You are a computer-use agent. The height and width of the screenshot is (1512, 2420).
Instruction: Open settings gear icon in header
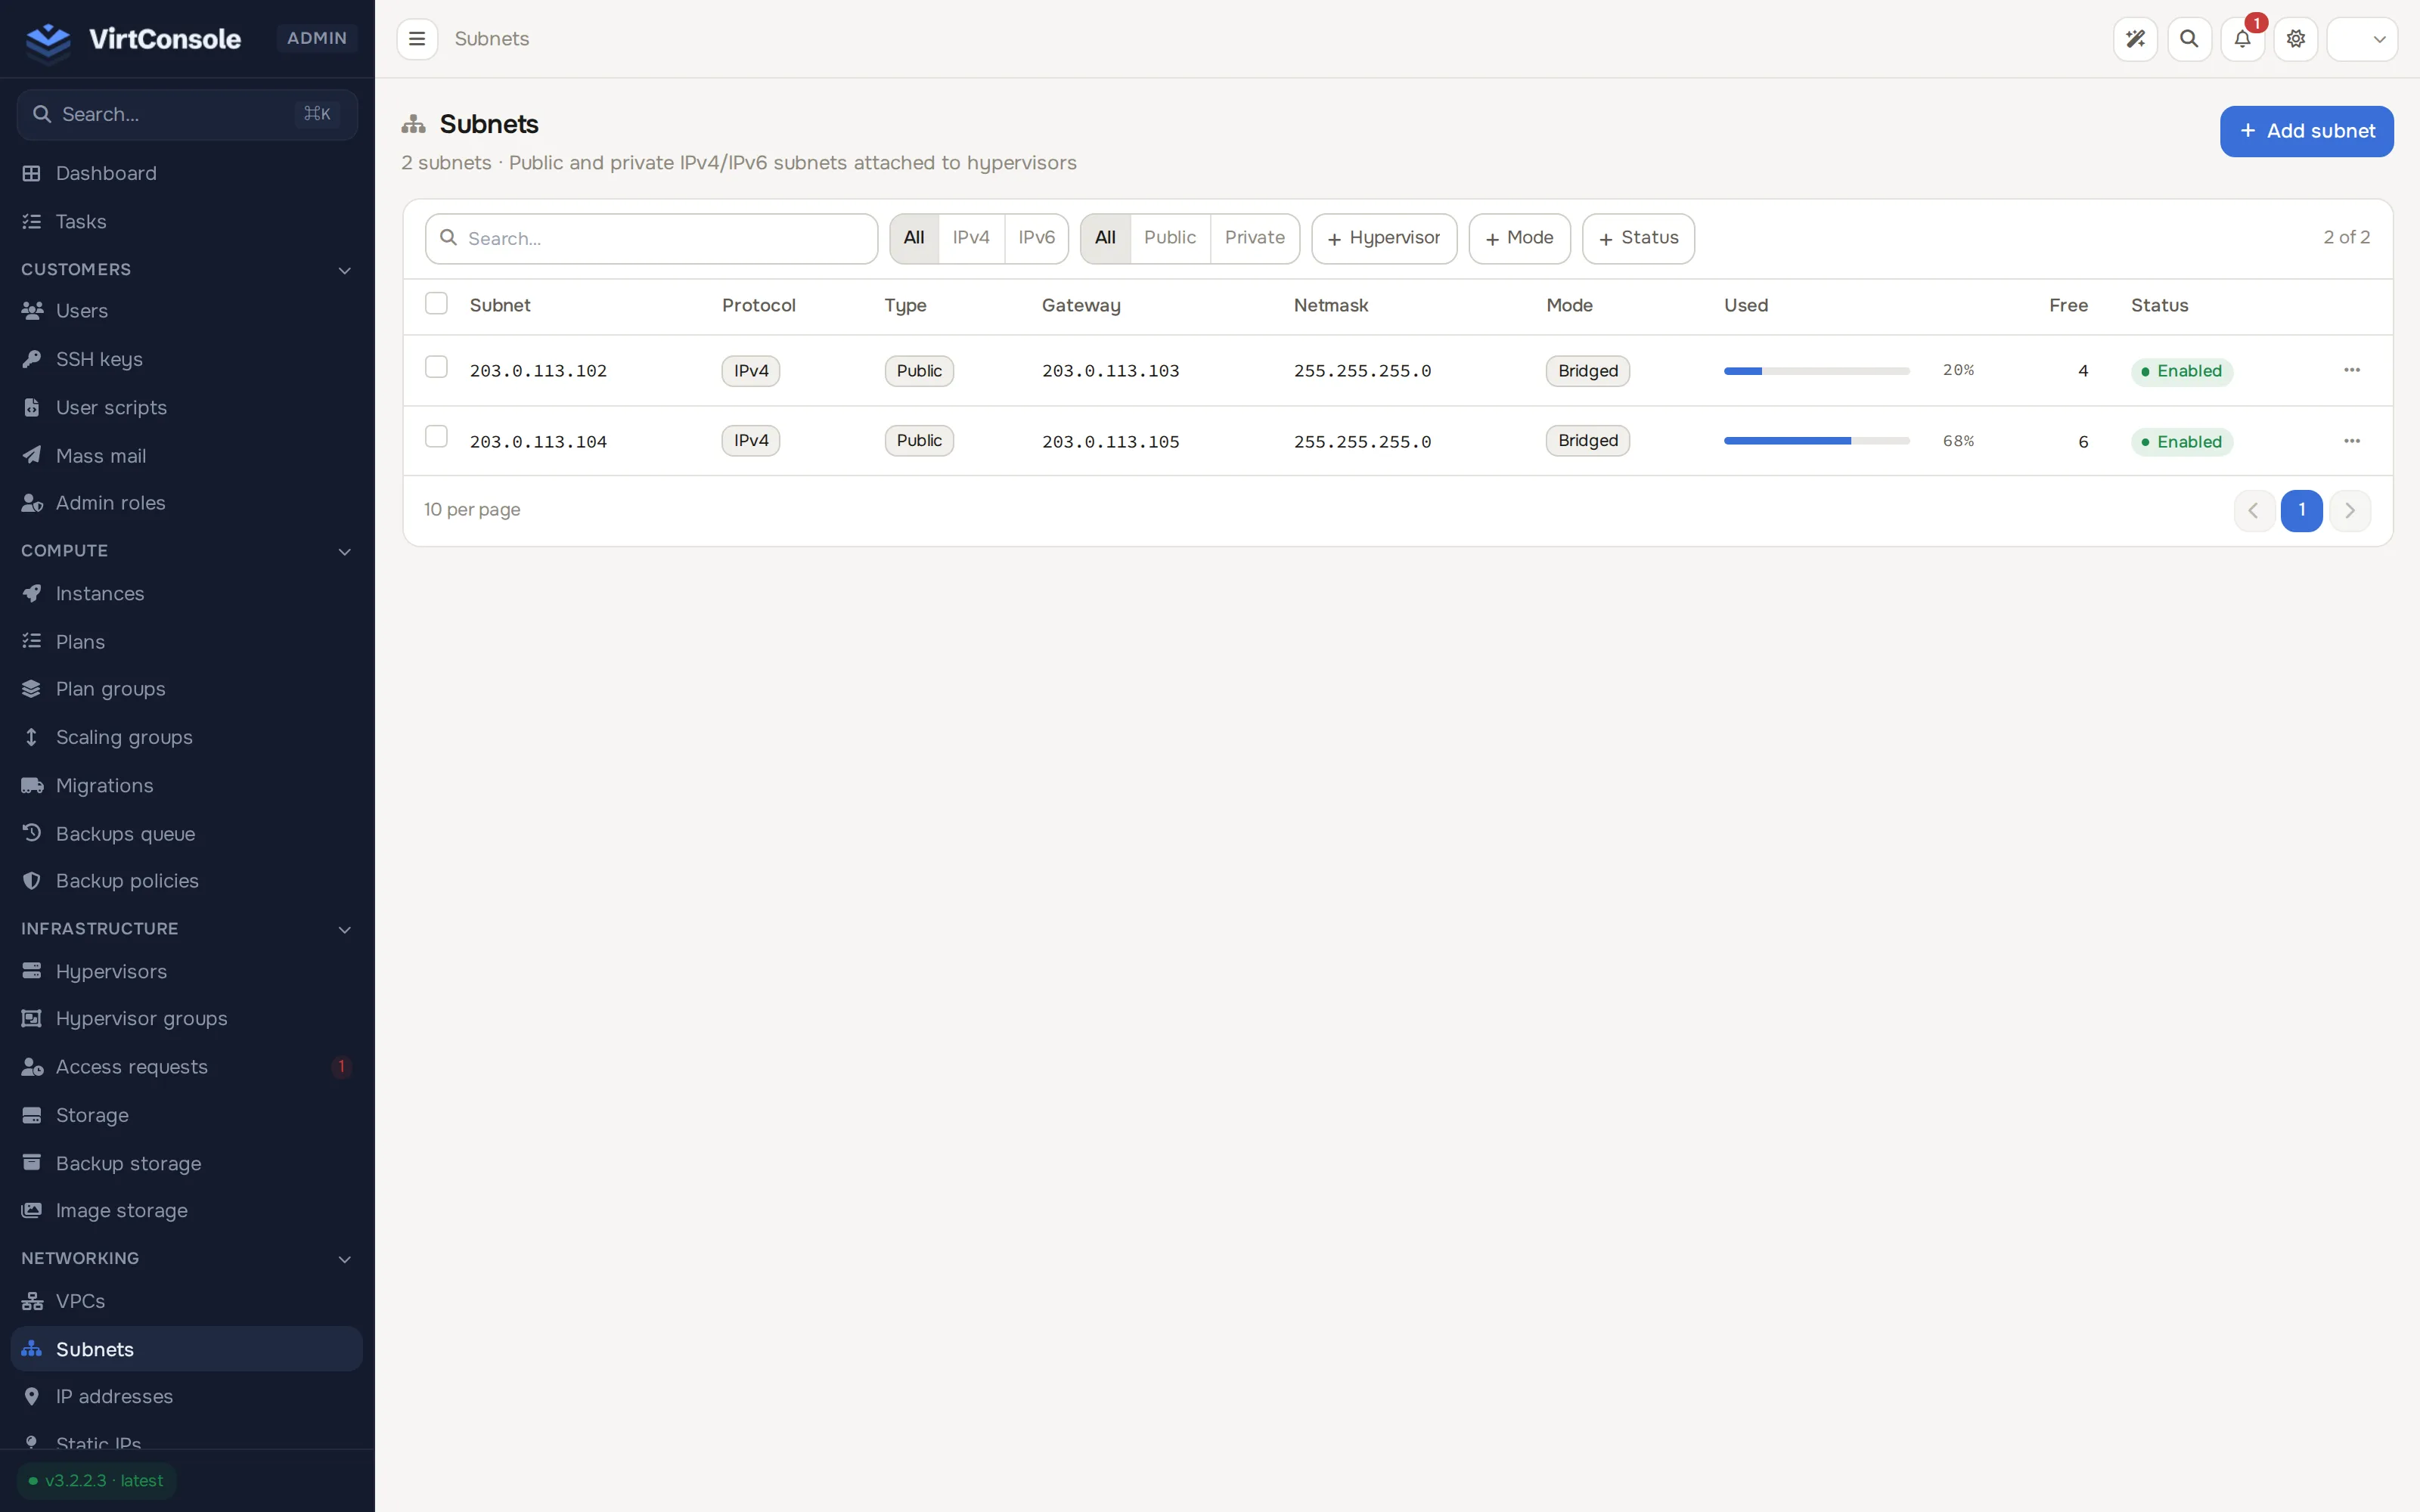pyautogui.click(x=2296, y=39)
